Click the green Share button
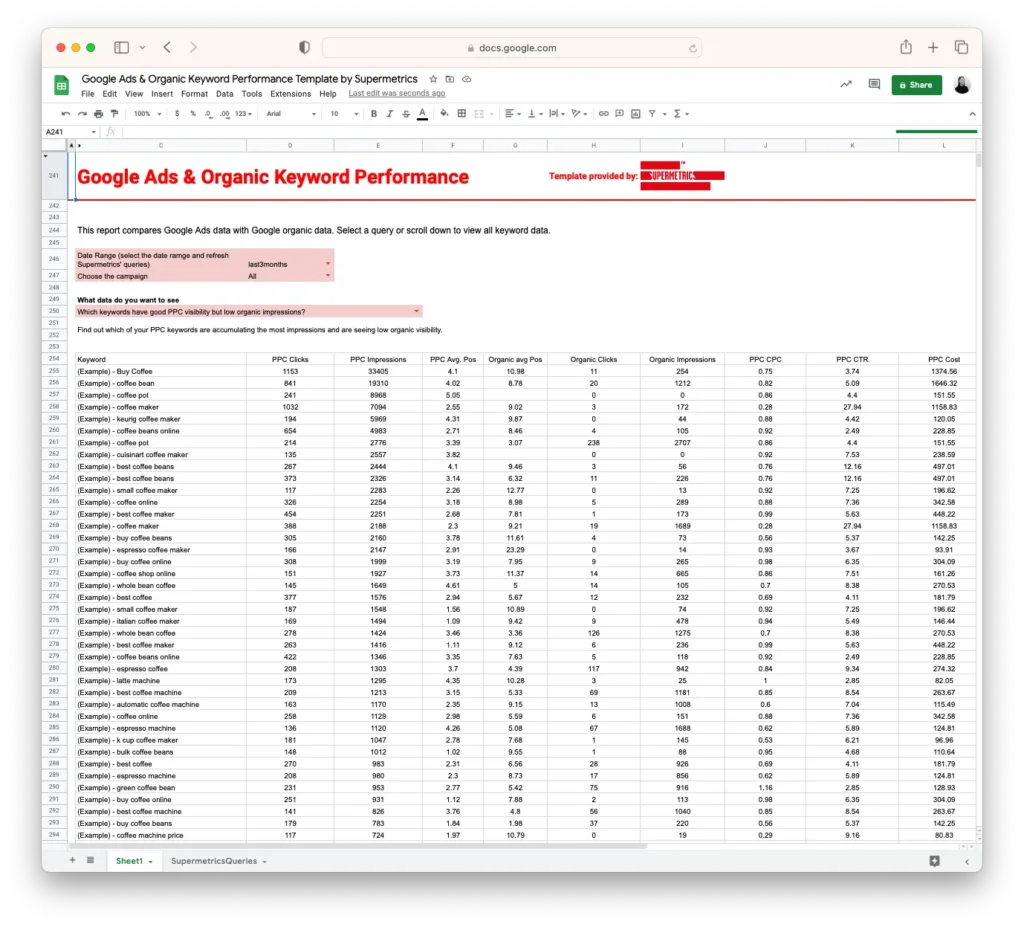 pyautogui.click(x=916, y=85)
